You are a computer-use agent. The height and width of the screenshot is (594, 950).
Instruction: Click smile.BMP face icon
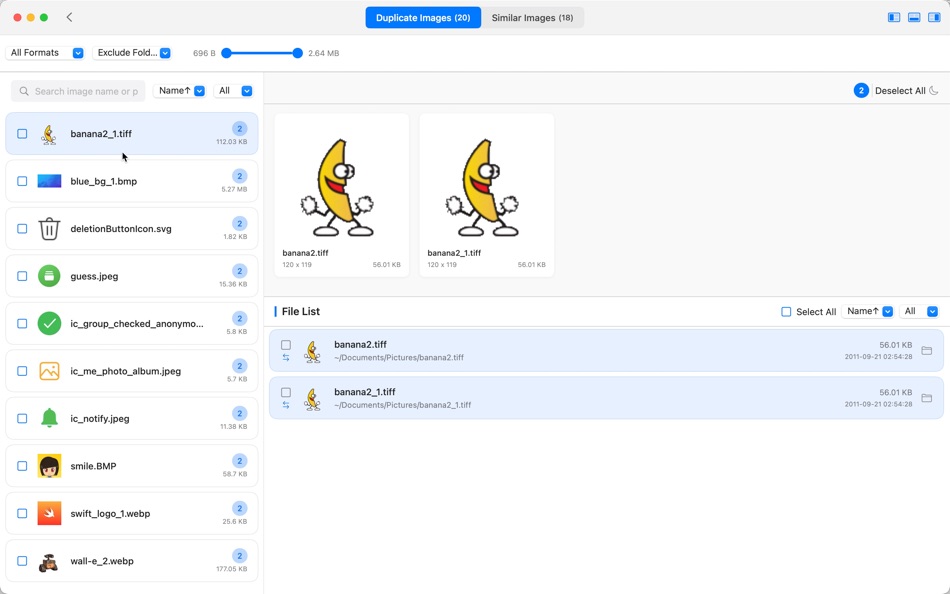[49, 466]
